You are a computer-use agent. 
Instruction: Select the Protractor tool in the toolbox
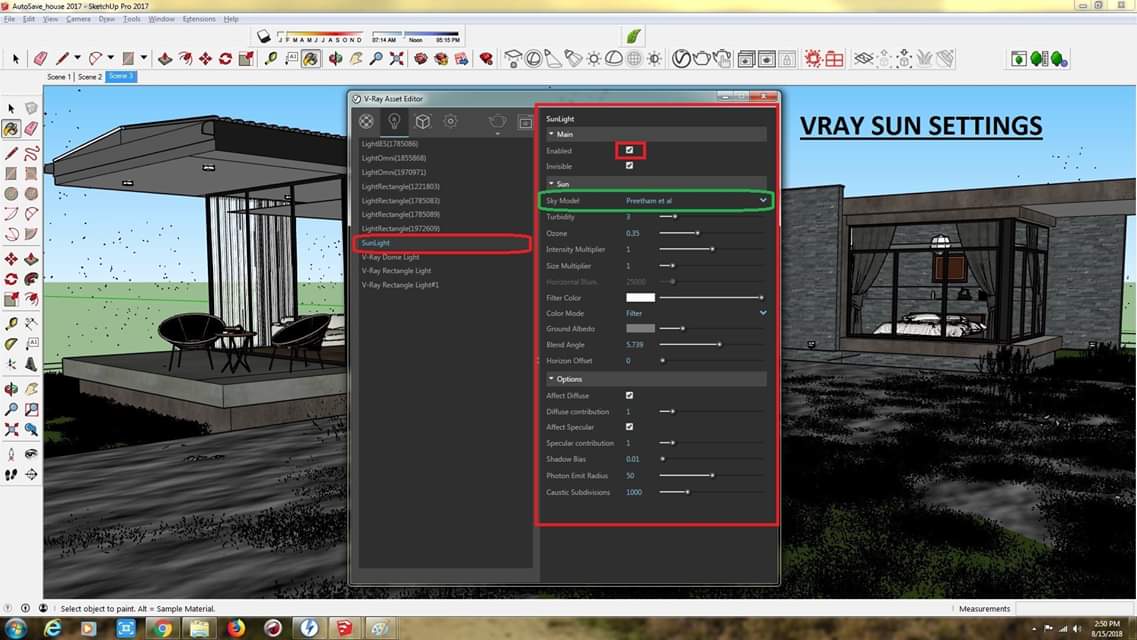pos(11,343)
